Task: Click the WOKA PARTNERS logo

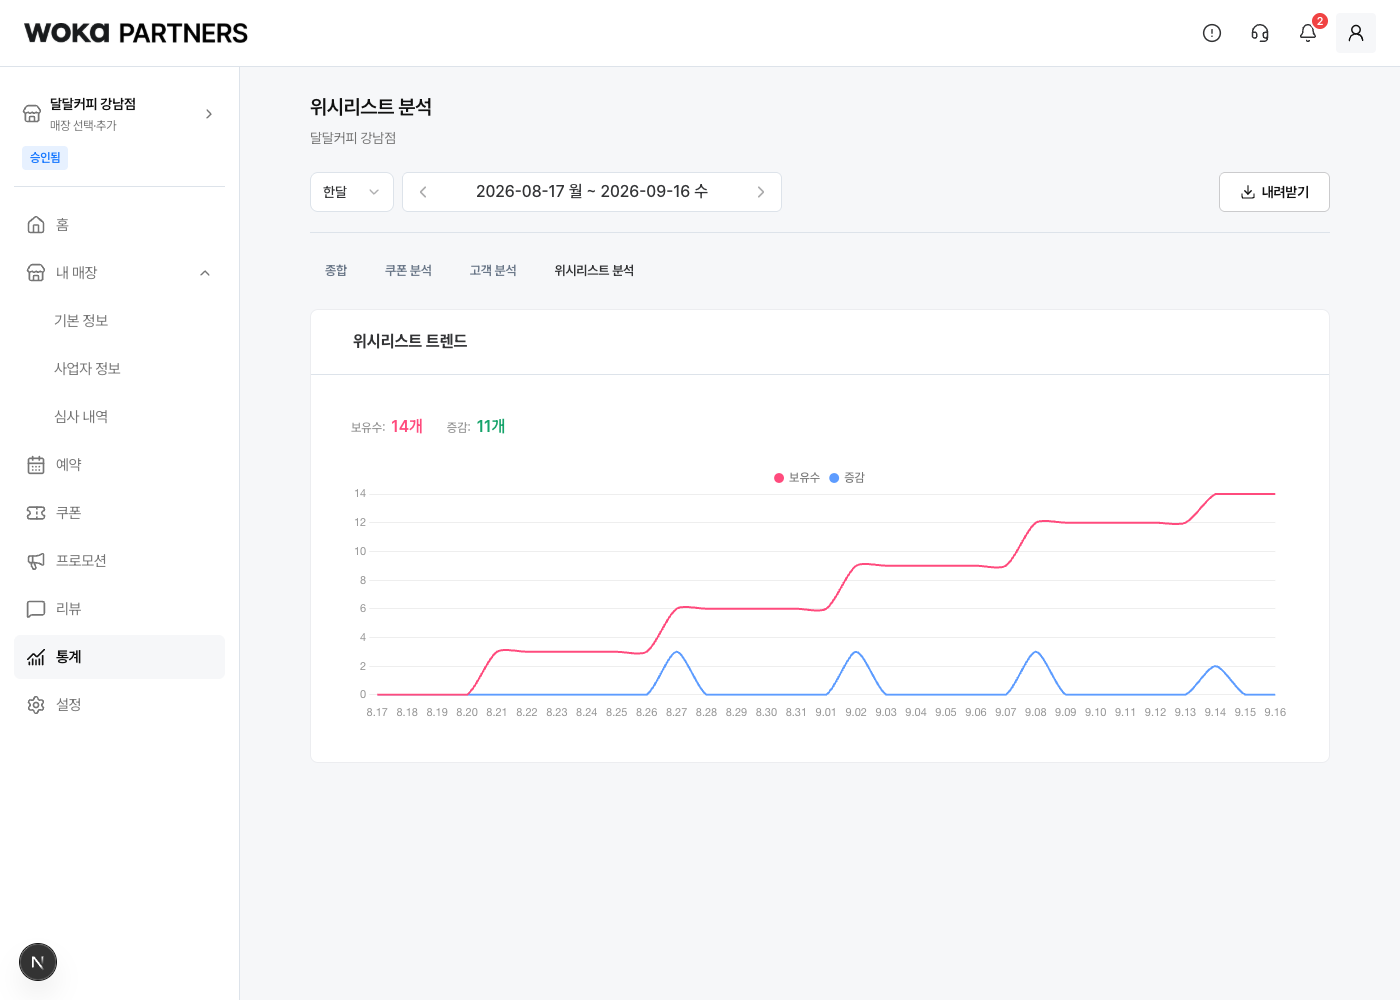Action: click(x=136, y=33)
